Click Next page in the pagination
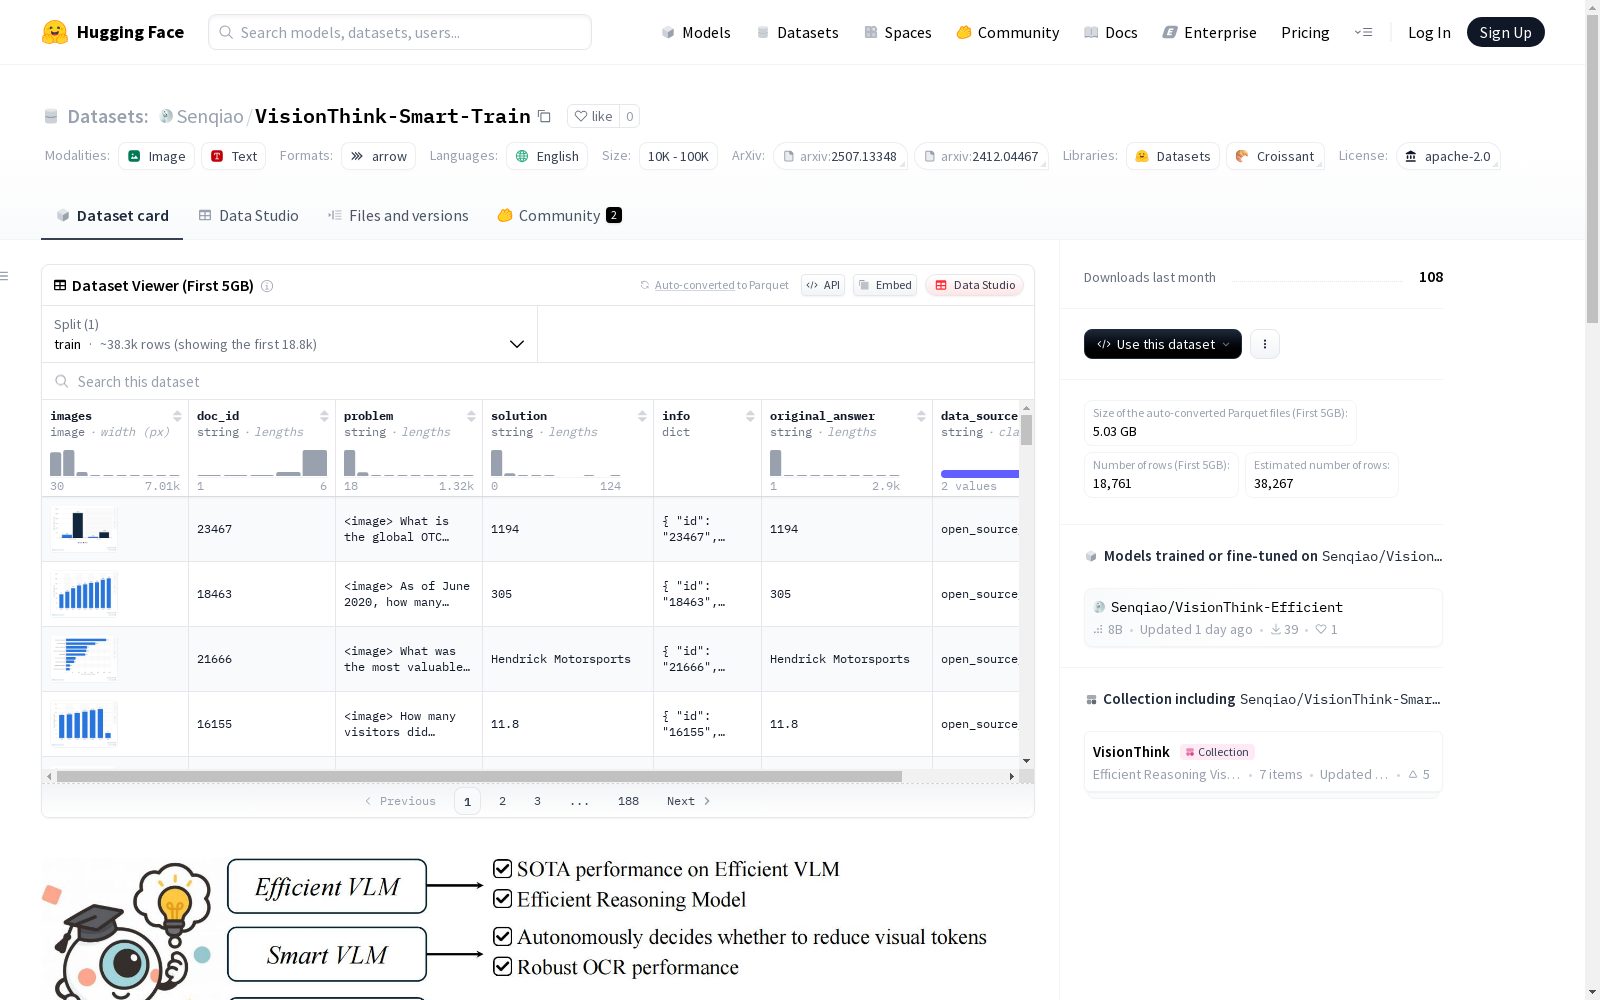 [x=688, y=801]
